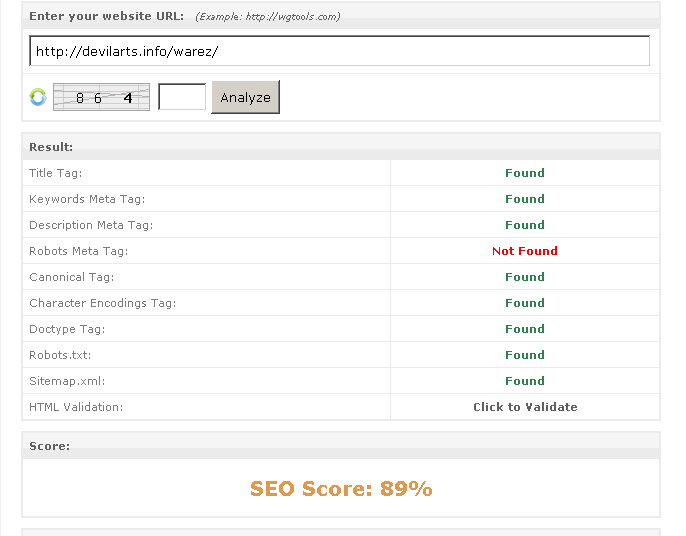
Task: Open the Click to Validate link
Action: coord(525,407)
